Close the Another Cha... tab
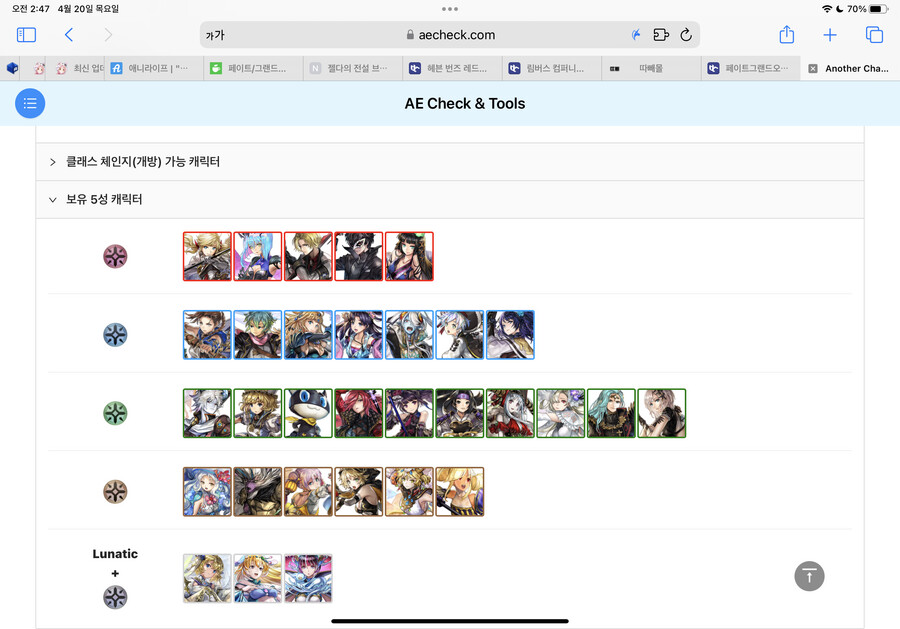The height and width of the screenshot is (629, 900). click(x=813, y=68)
